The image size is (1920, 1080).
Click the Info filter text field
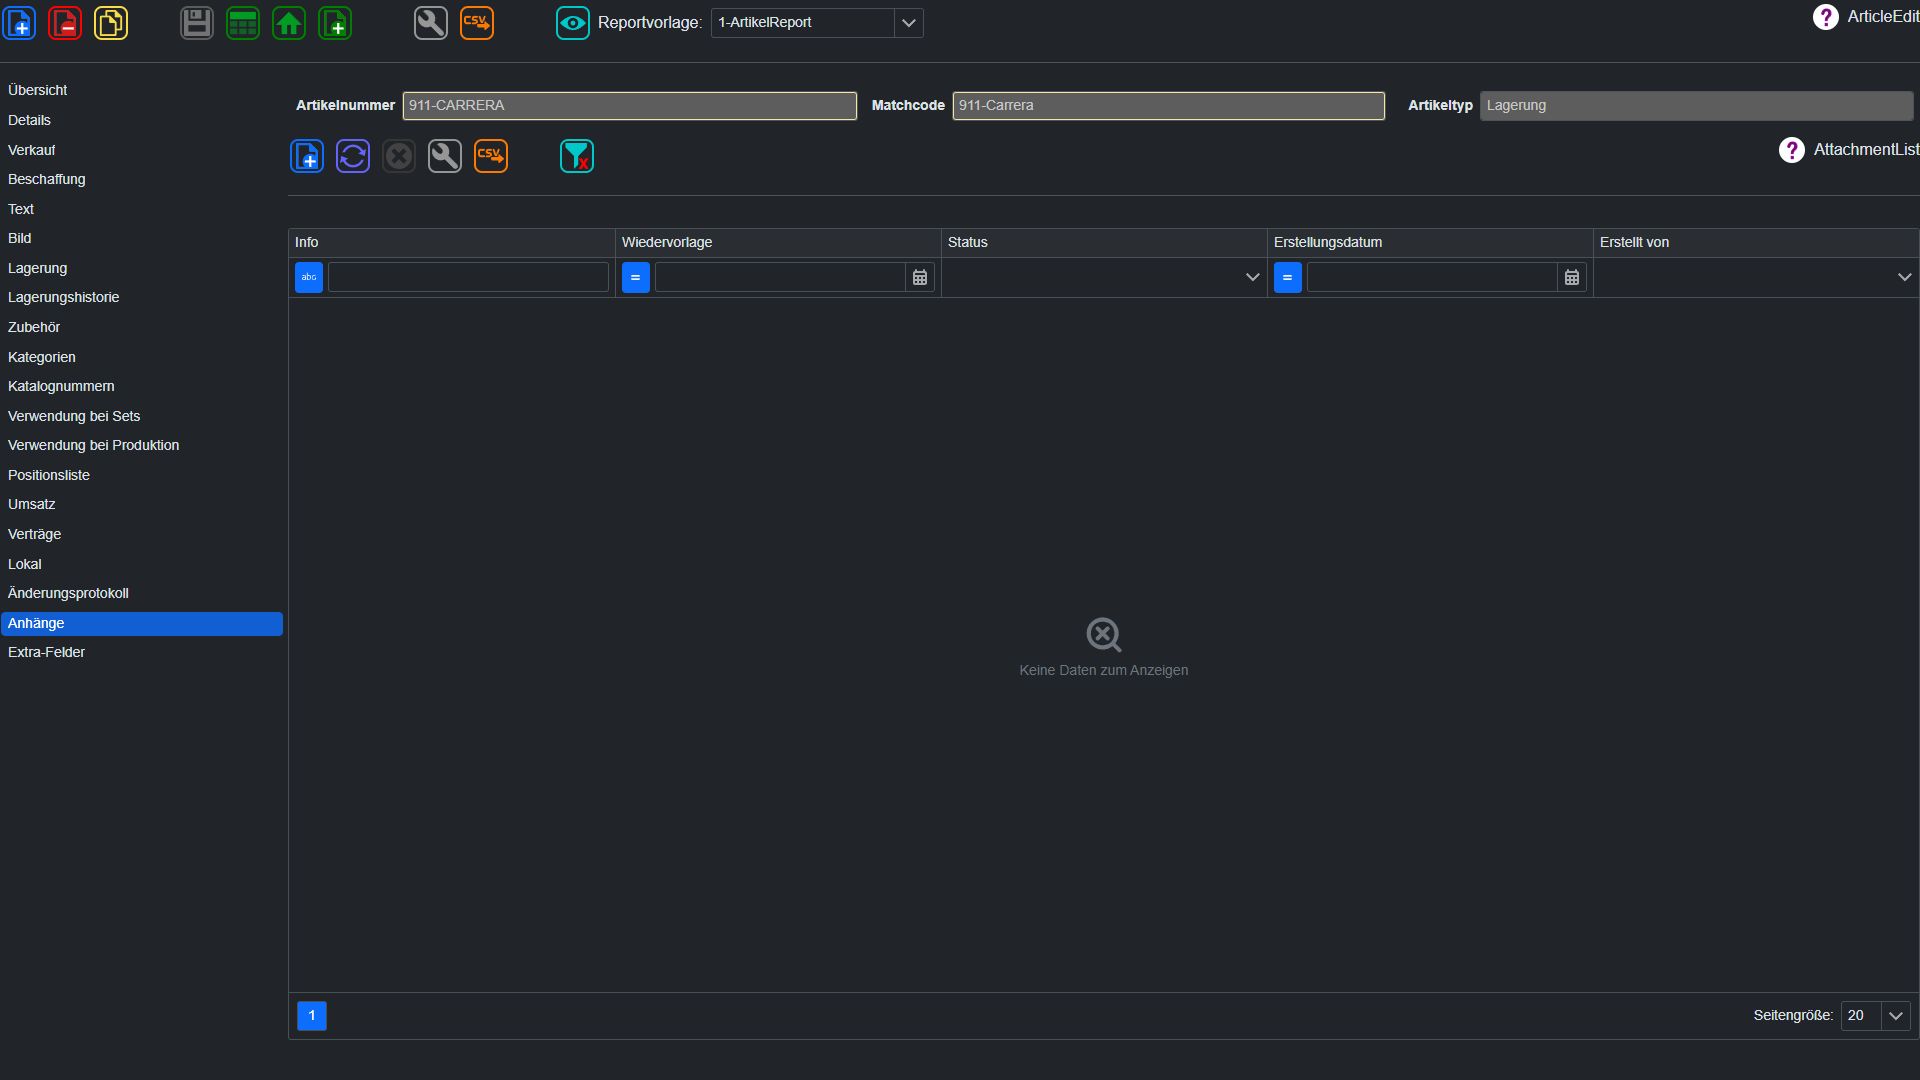pyautogui.click(x=468, y=277)
